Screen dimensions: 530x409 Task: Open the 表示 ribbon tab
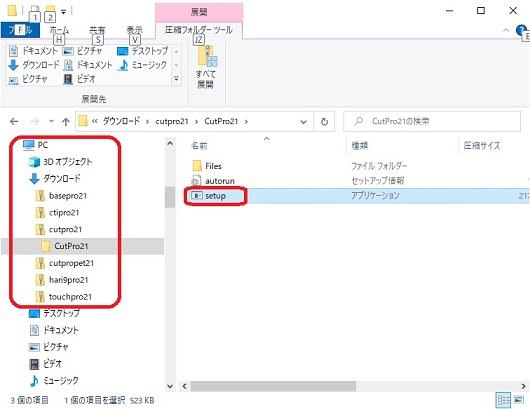[135, 30]
